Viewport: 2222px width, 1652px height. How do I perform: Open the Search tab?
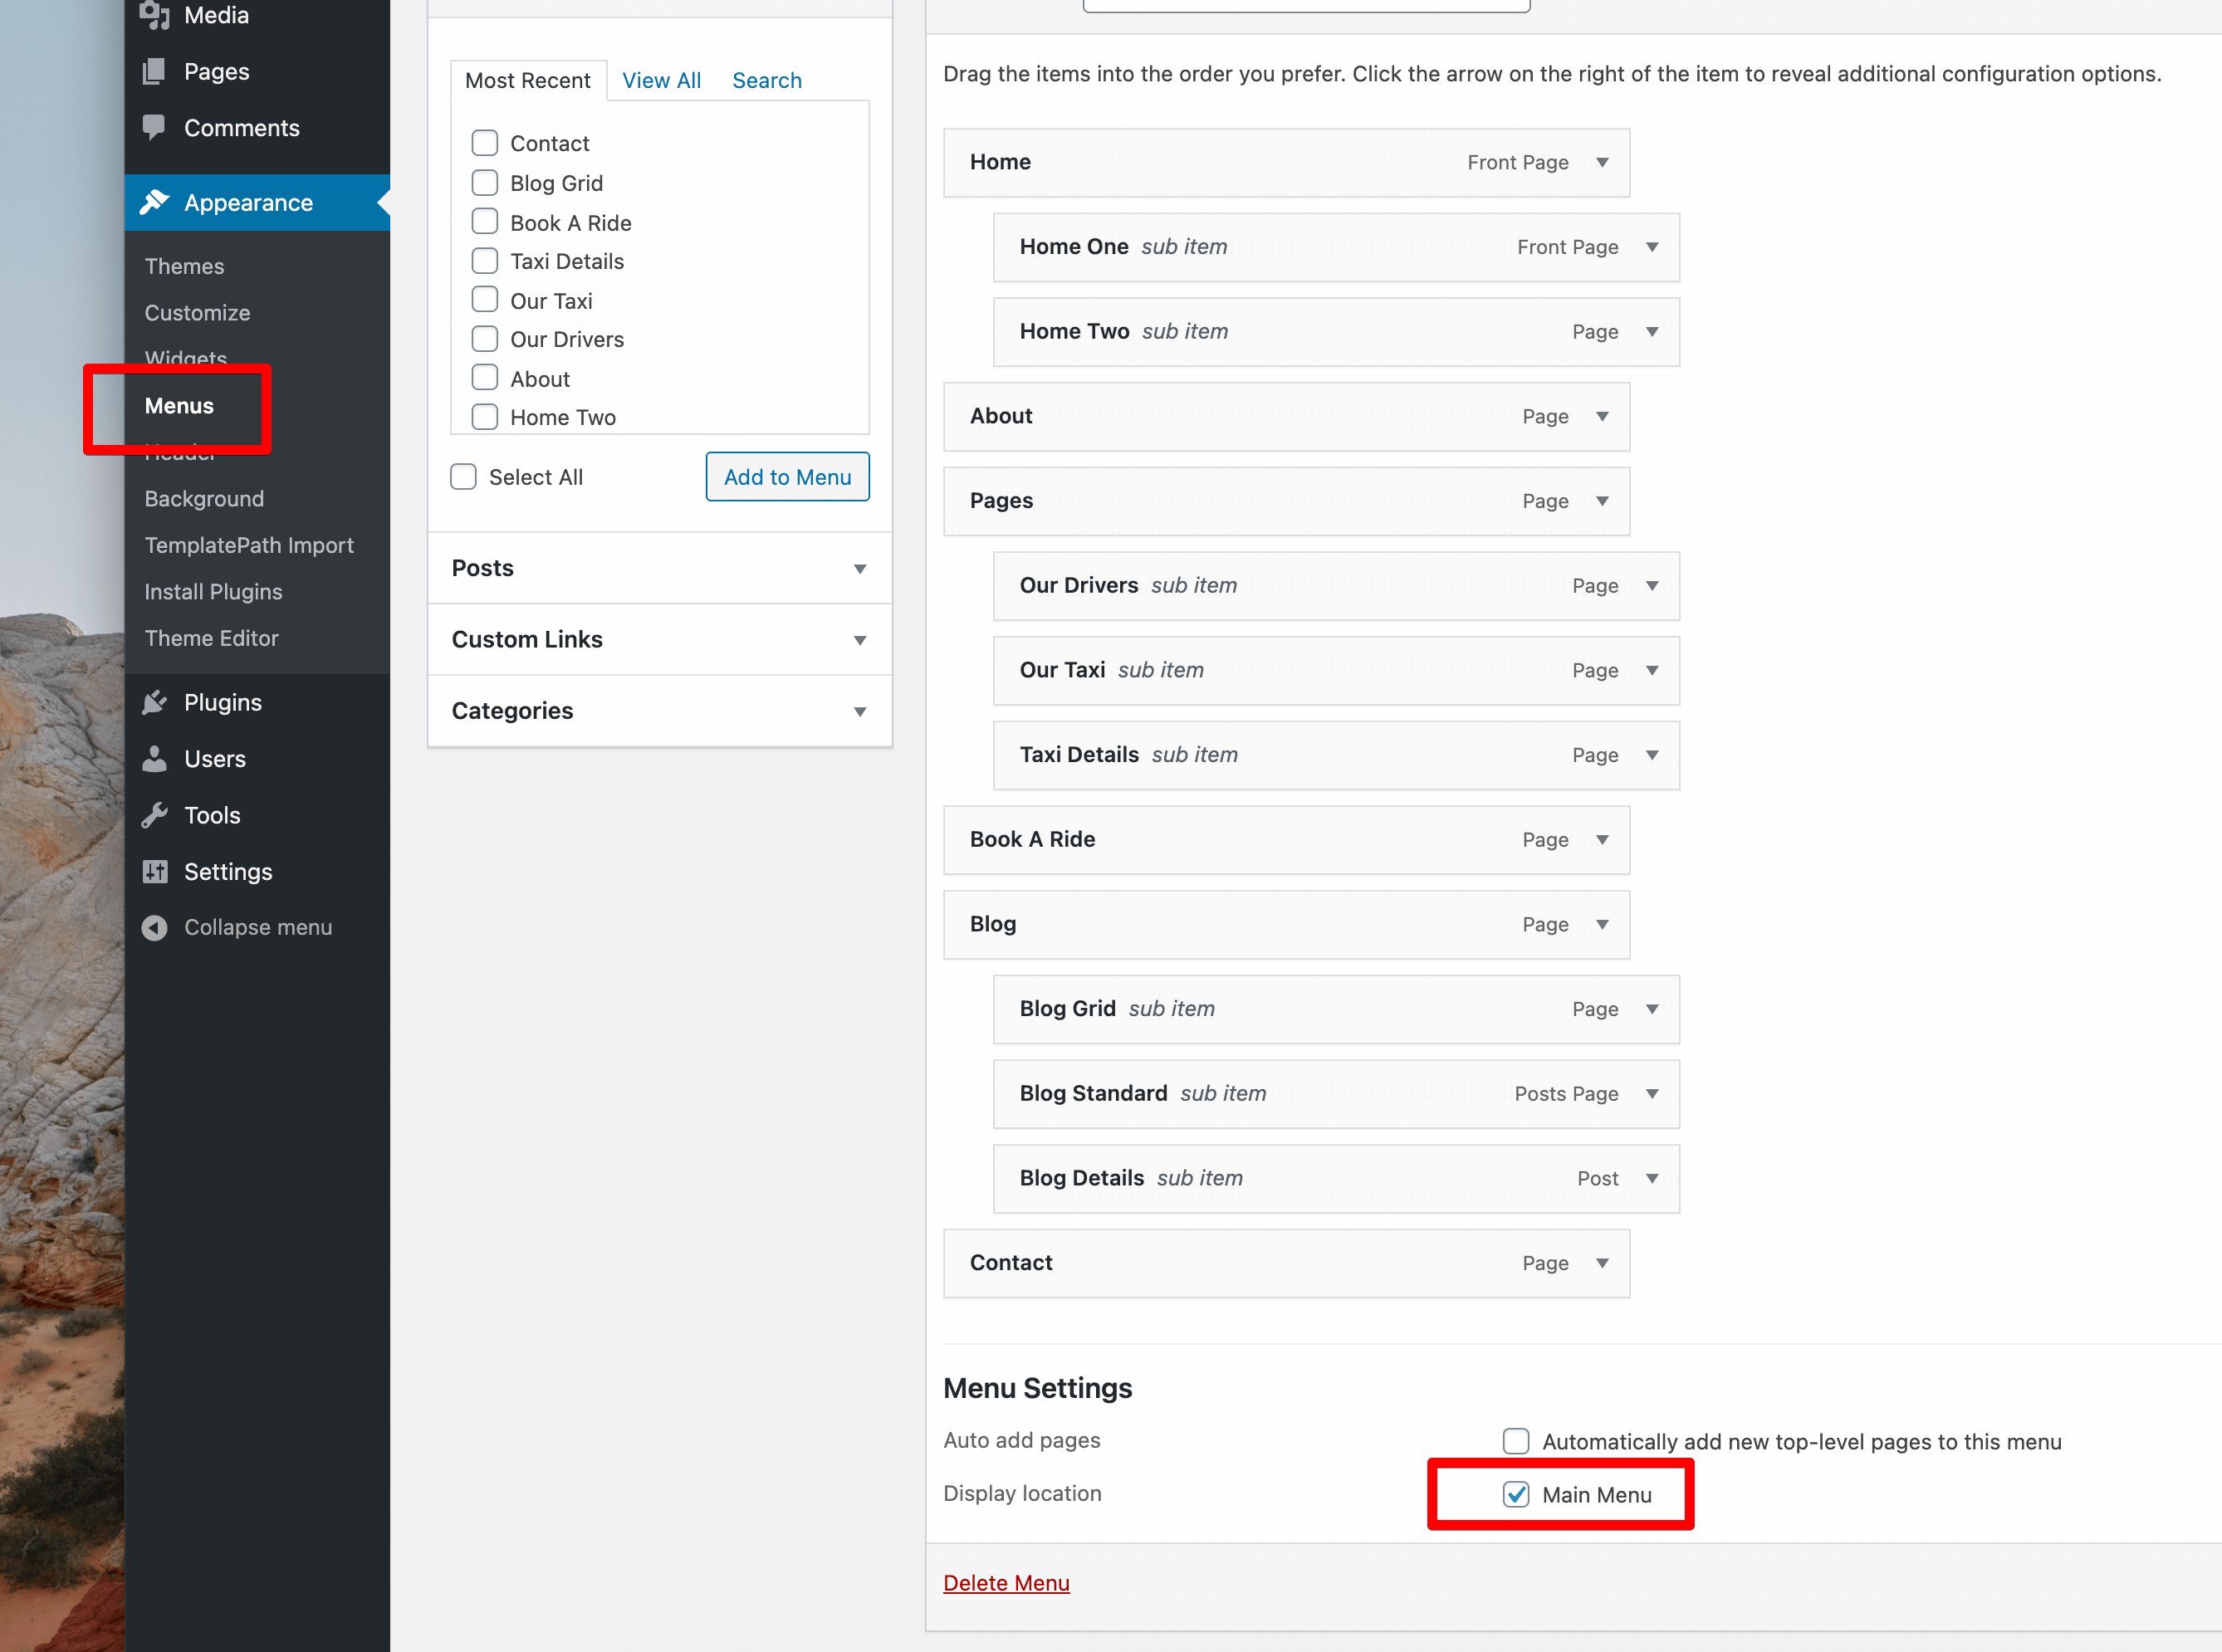766,80
